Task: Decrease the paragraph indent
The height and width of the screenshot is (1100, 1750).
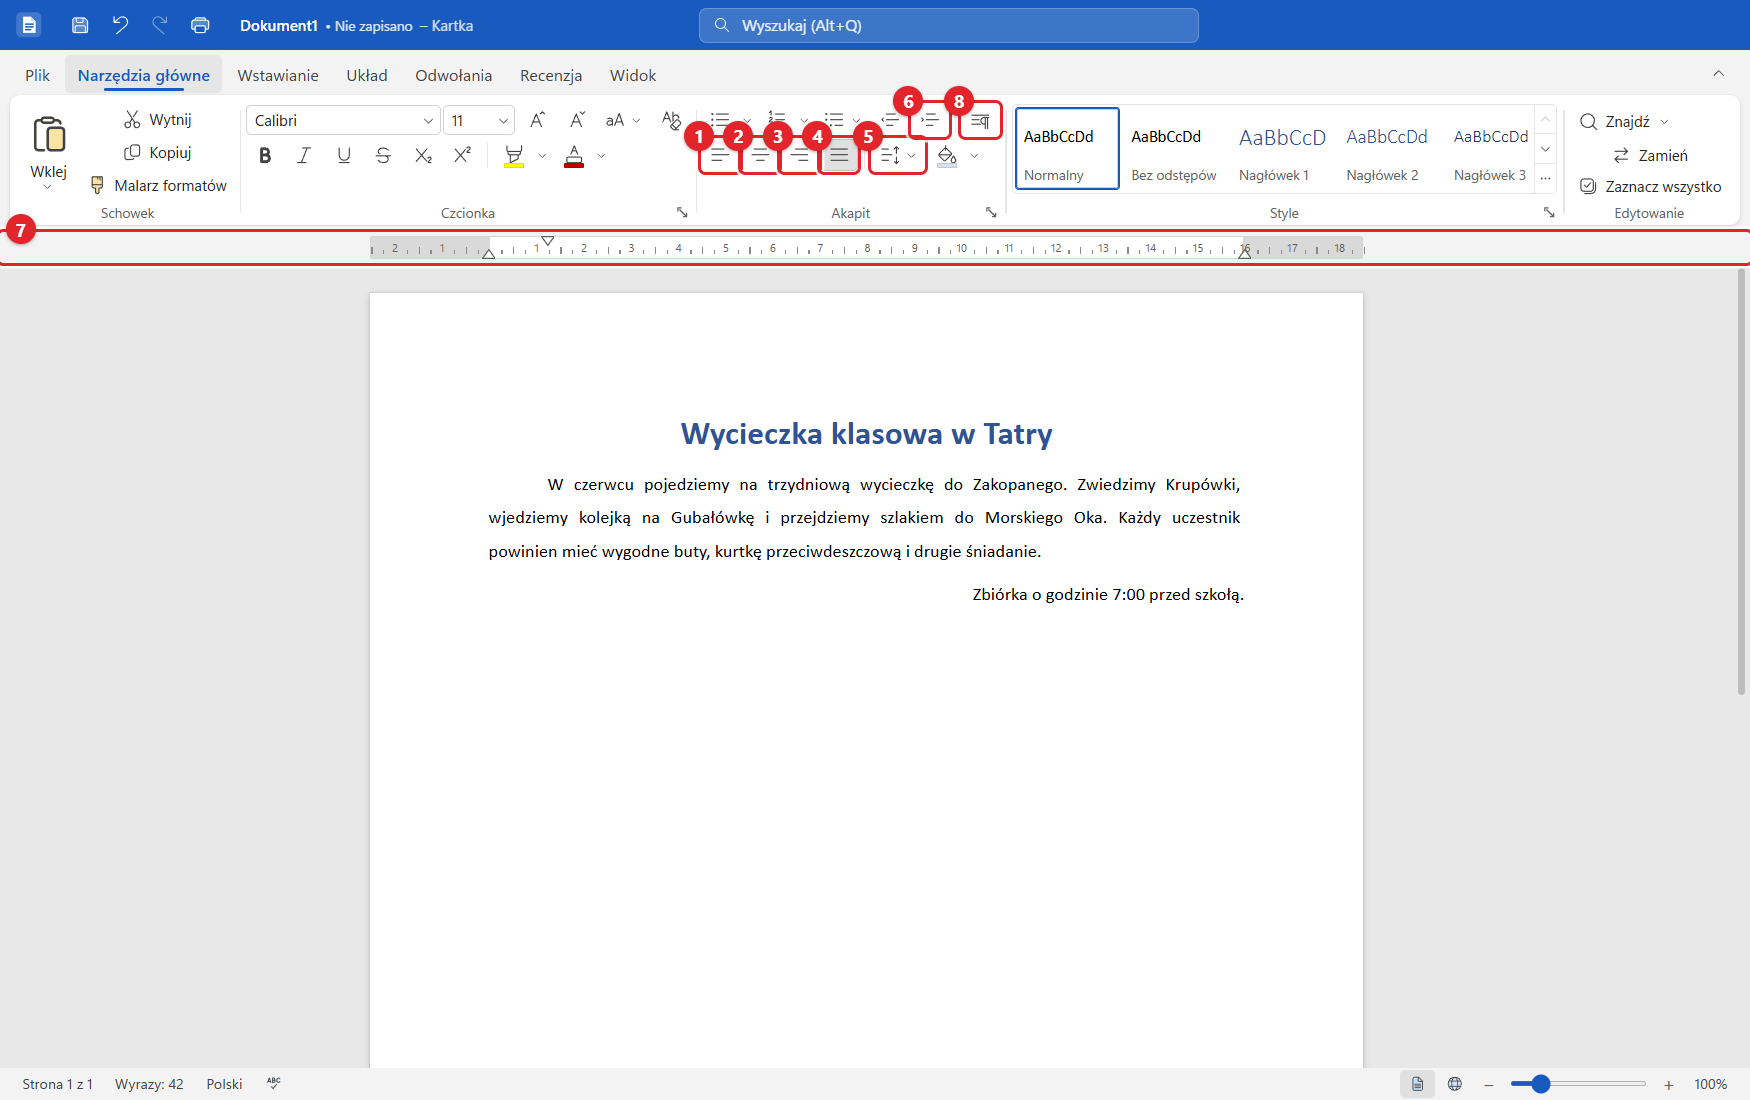Action: tap(891, 120)
